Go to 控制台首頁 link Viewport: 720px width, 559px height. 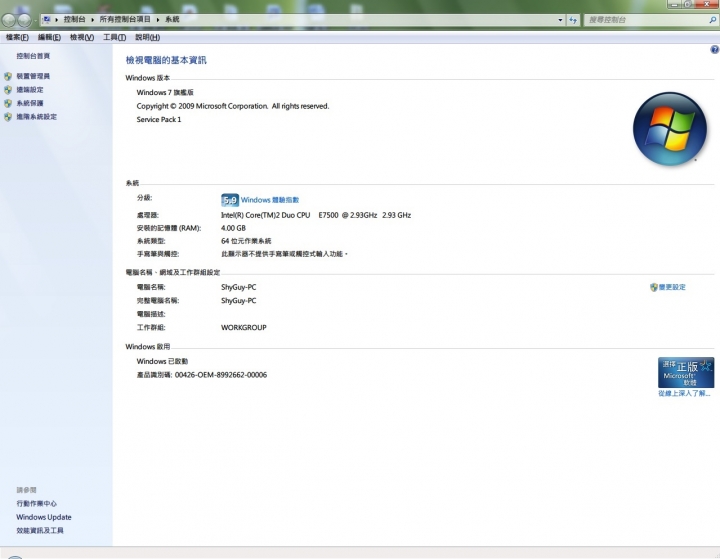coord(33,56)
